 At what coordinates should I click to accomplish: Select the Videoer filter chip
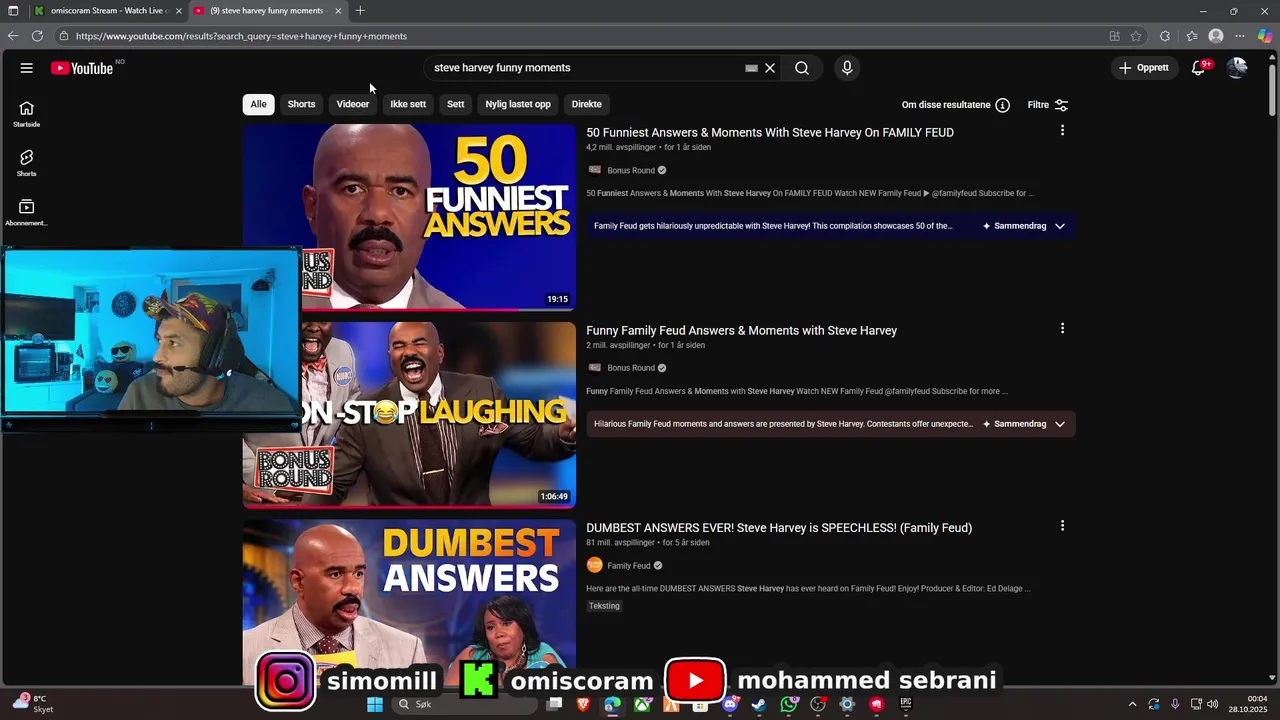(x=353, y=104)
